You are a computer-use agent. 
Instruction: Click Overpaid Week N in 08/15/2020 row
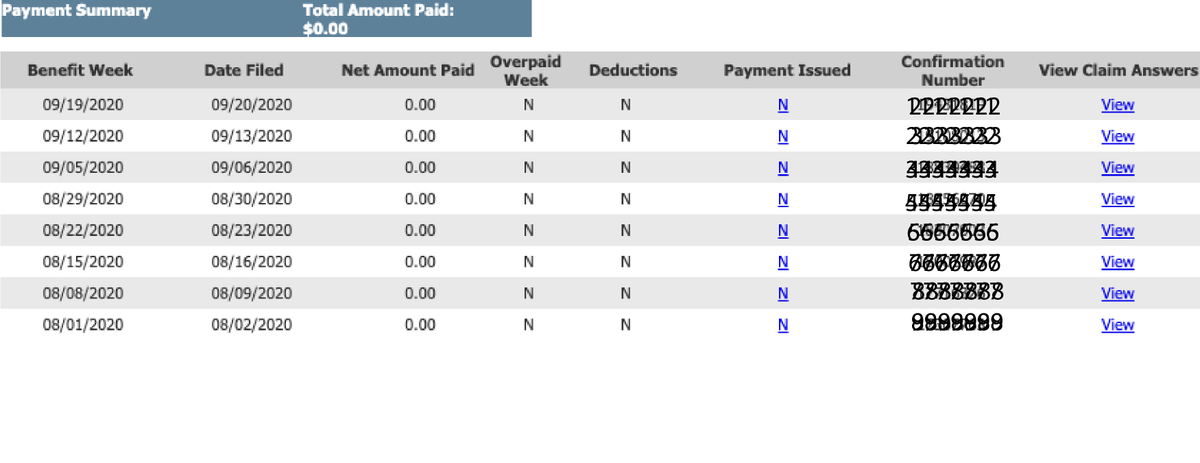pos(528,262)
